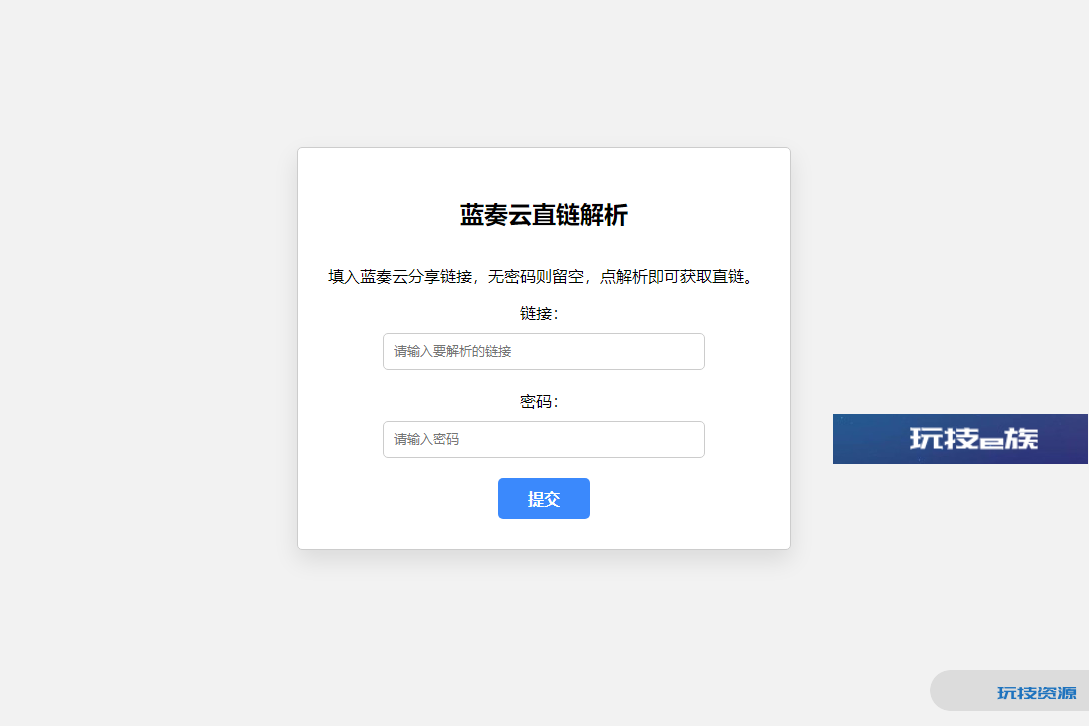1089x726 pixels.
Task: Select the 请输入要解析的链接 placeholder text
Action: pyautogui.click(x=453, y=352)
